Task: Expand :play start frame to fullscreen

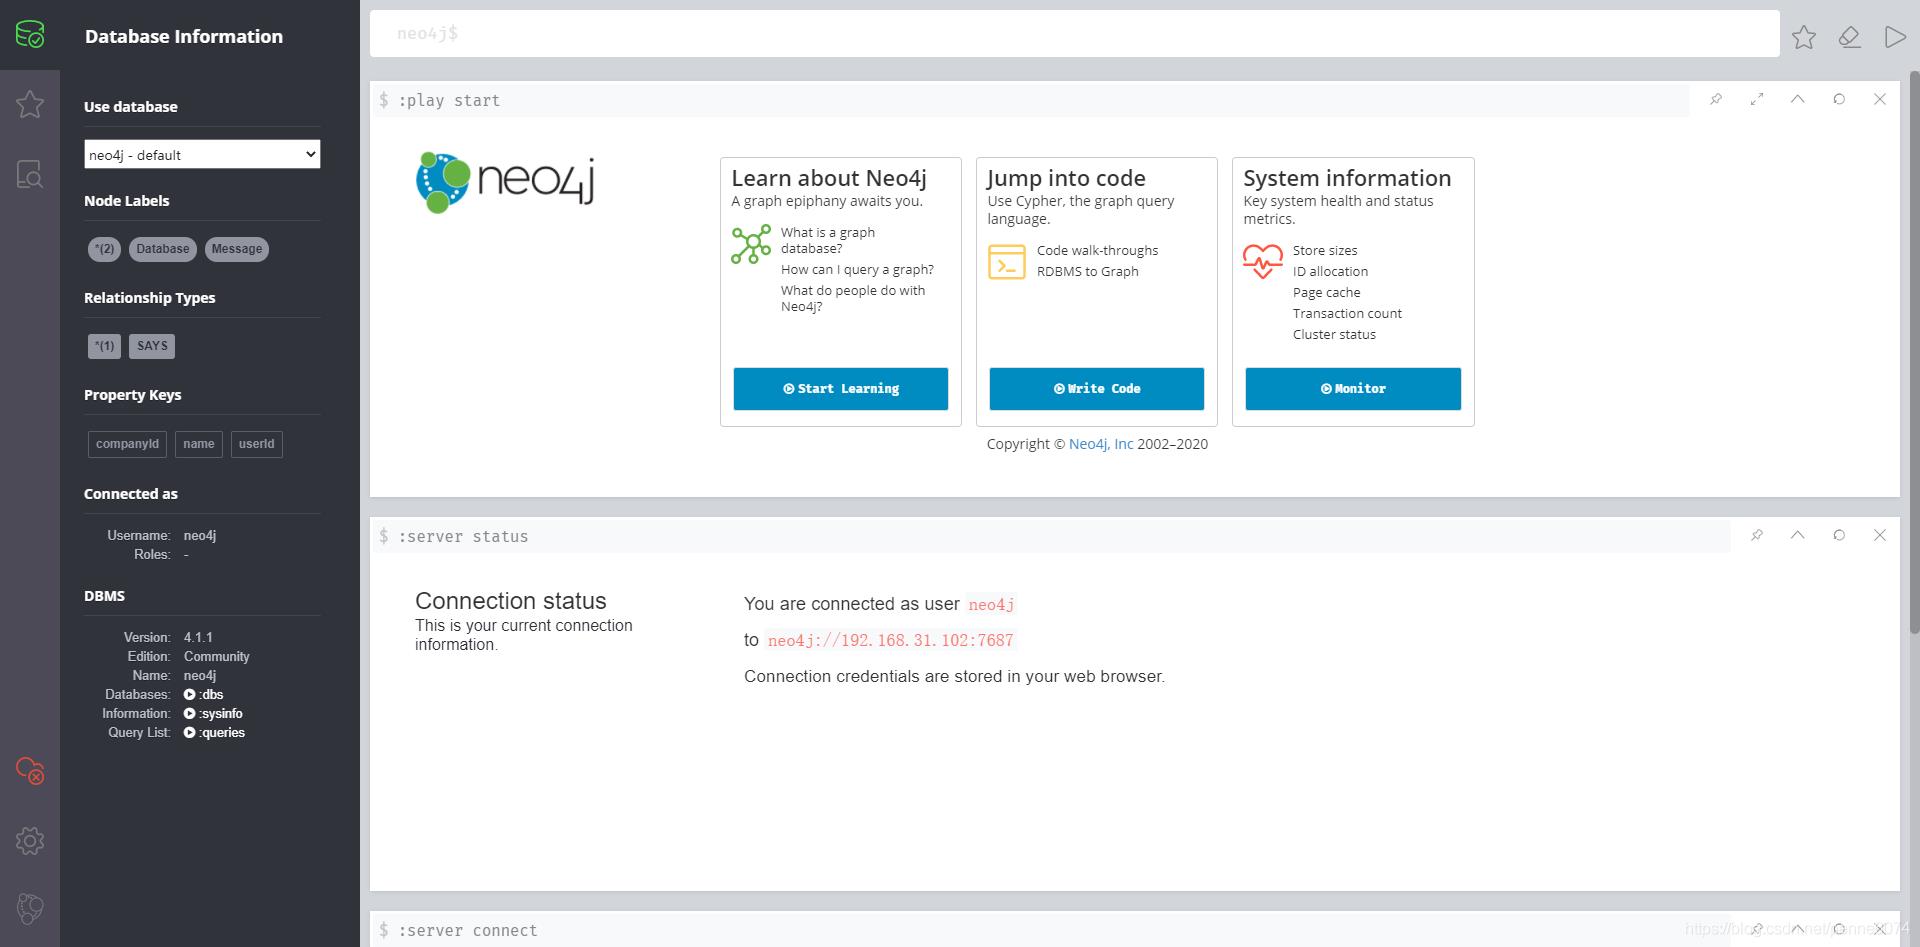Action: (x=1757, y=99)
